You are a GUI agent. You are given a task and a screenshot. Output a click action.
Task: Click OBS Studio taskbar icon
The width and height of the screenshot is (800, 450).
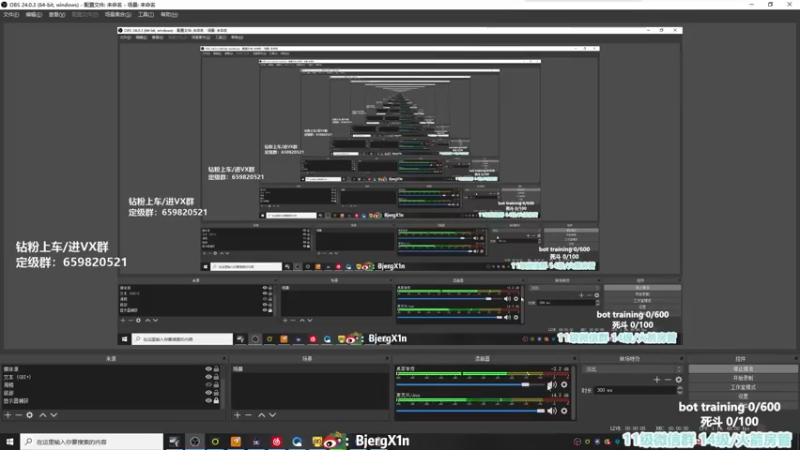(x=195, y=441)
